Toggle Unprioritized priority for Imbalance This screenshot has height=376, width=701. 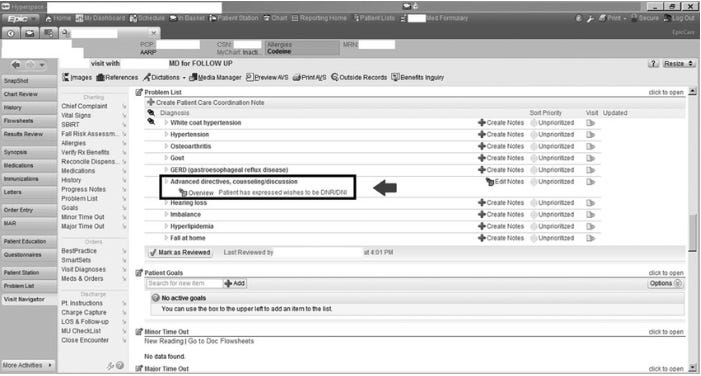click(553, 215)
